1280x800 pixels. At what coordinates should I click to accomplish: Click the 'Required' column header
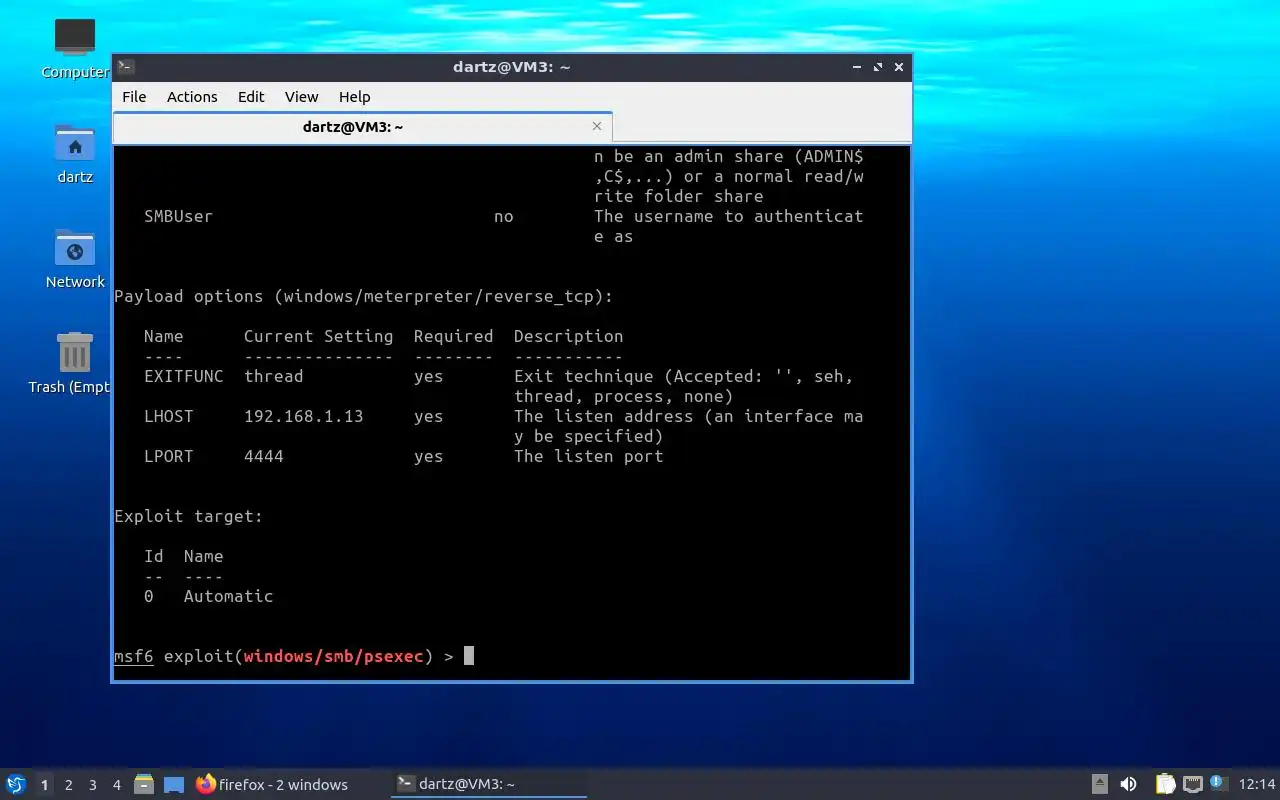pyautogui.click(x=454, y=336)
